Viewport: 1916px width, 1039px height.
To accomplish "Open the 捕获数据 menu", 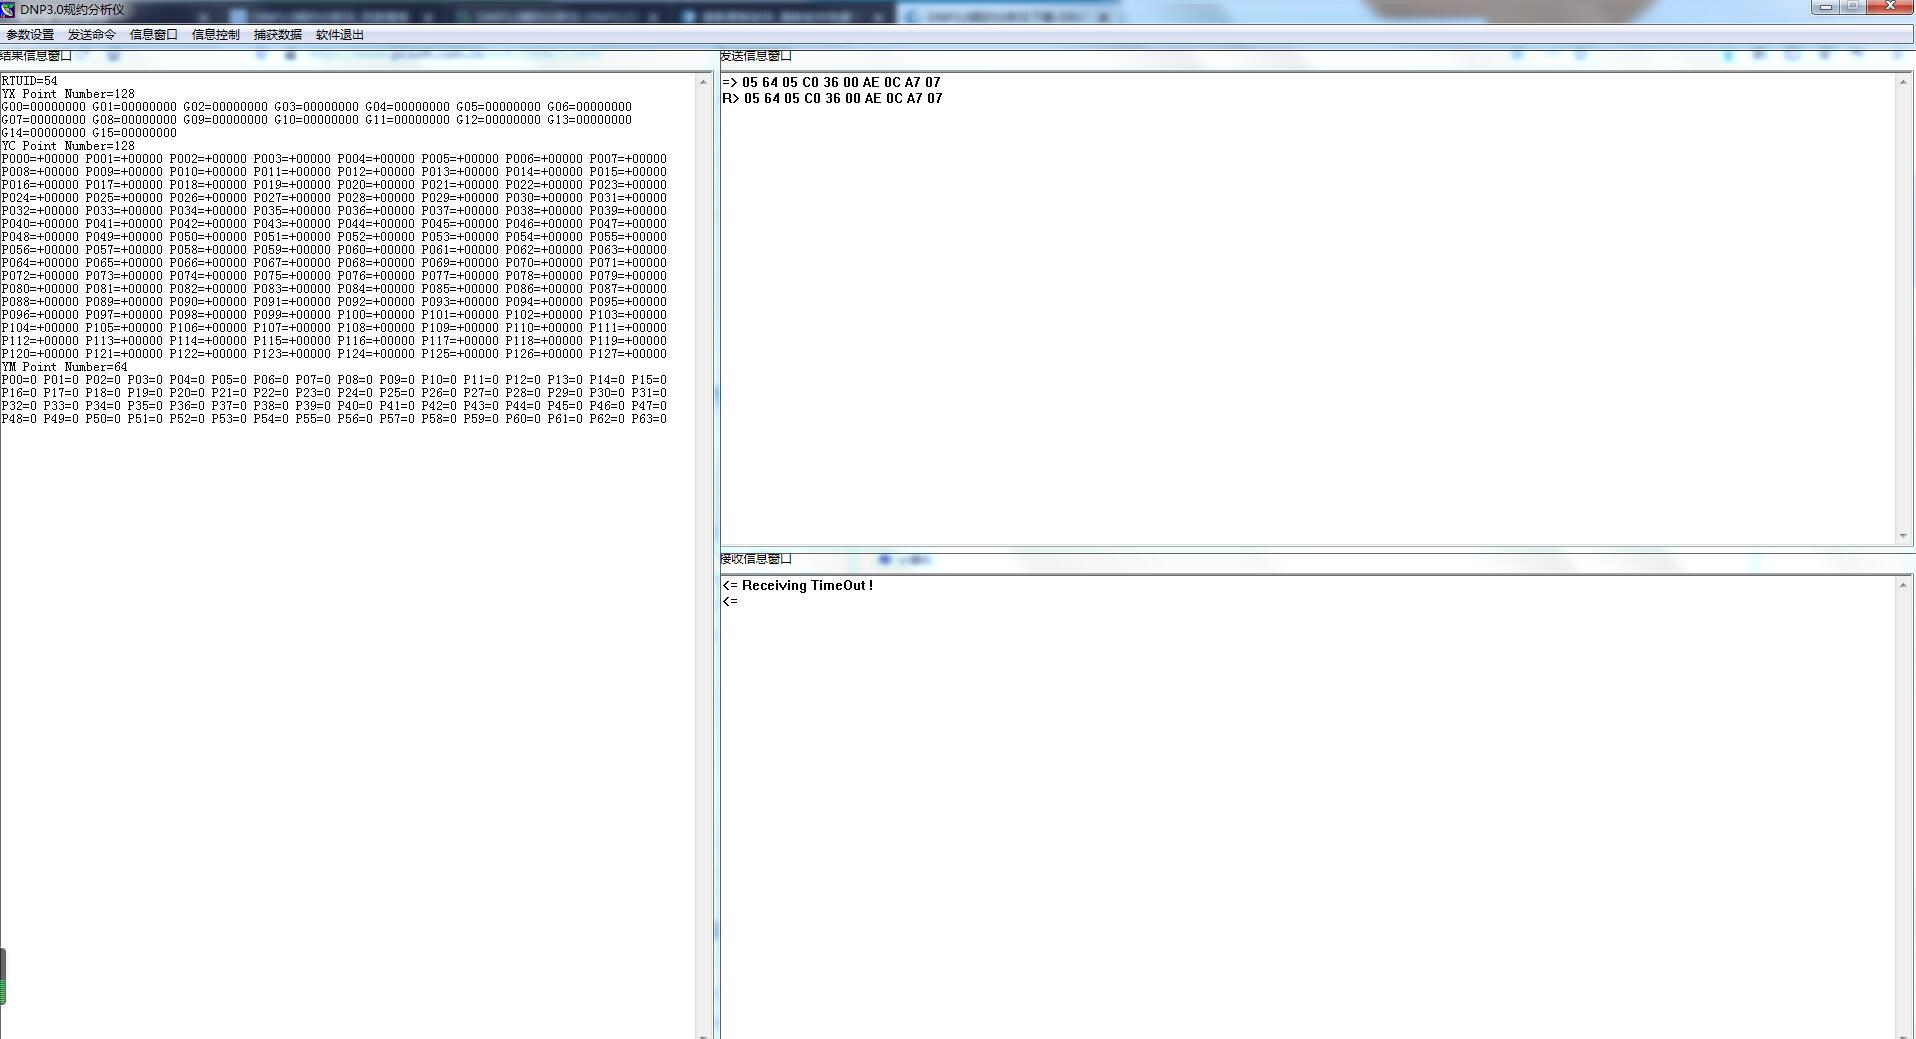I will pos(278,35).
